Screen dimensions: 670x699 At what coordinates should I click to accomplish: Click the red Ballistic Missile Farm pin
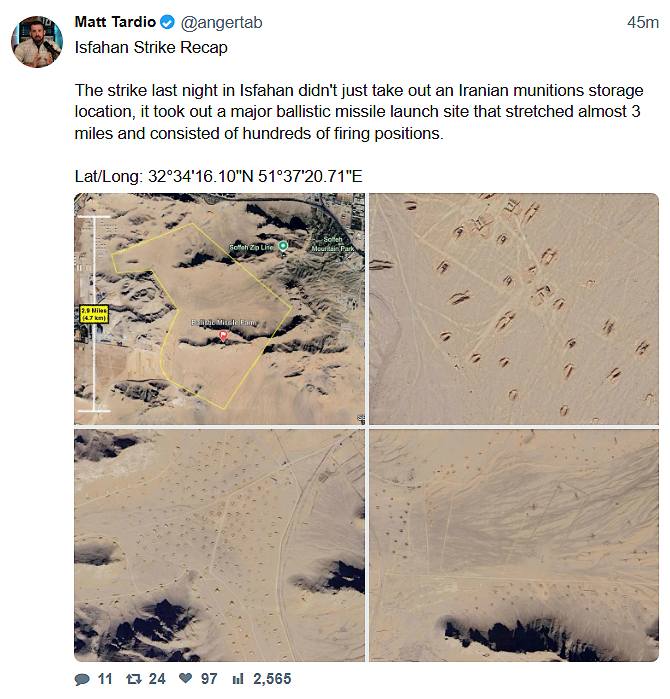pyautogui.click(x=223, y=336)
